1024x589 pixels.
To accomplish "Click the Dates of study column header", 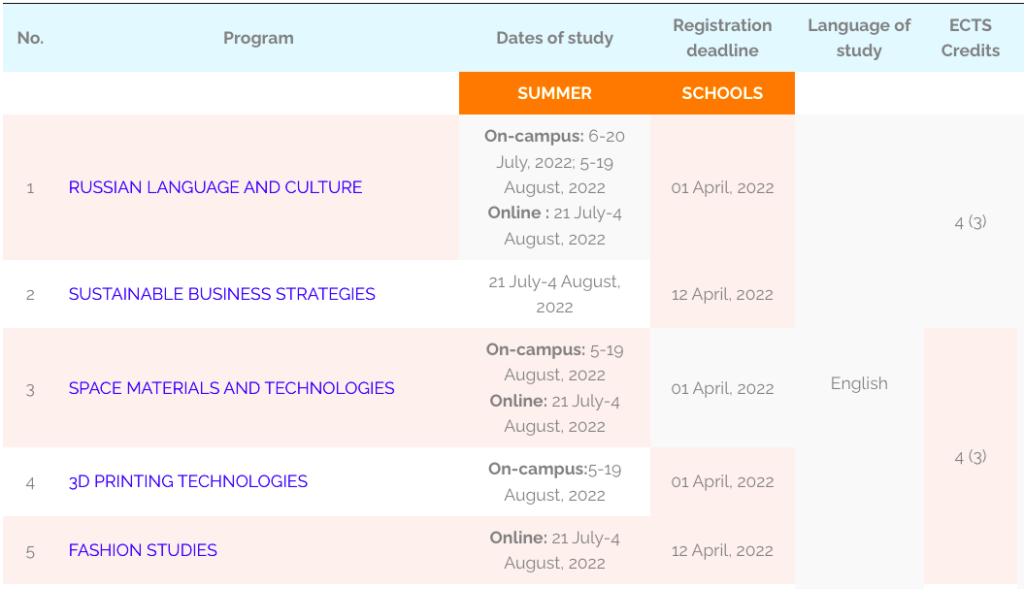I will 554,38.
